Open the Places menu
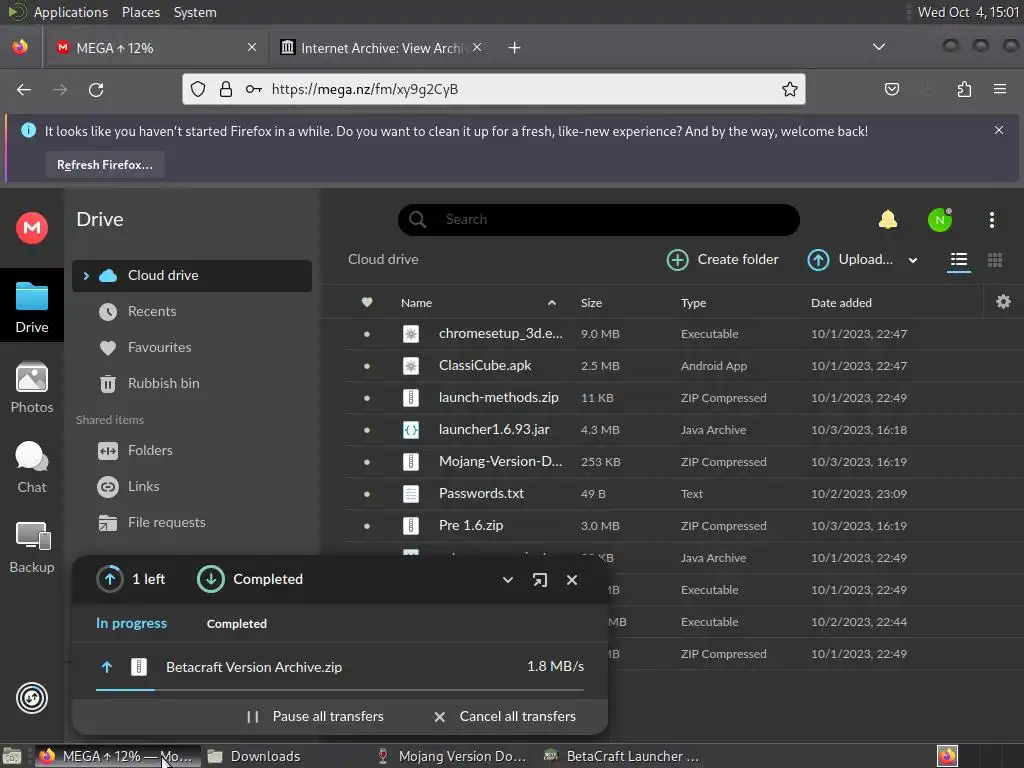The height and width of the screenshot is (768, 1024). tap(140, 12)
